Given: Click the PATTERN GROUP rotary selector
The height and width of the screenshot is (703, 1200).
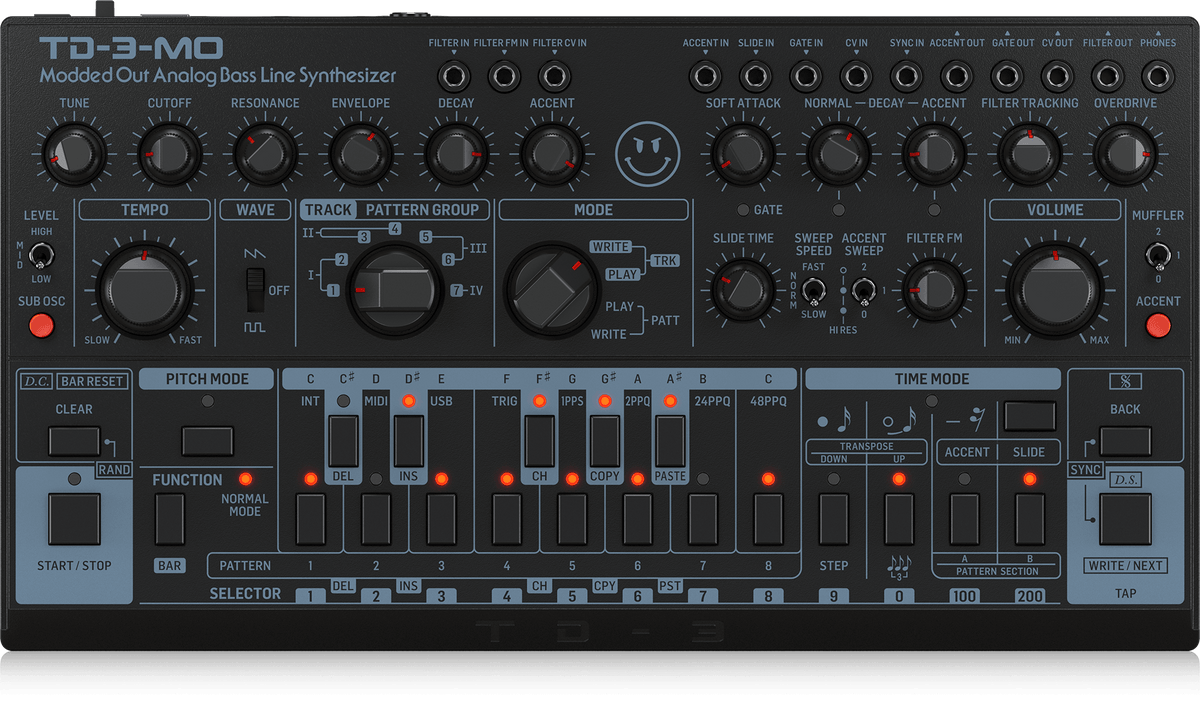Looking at the screenshot, I should tap(391, 289).
